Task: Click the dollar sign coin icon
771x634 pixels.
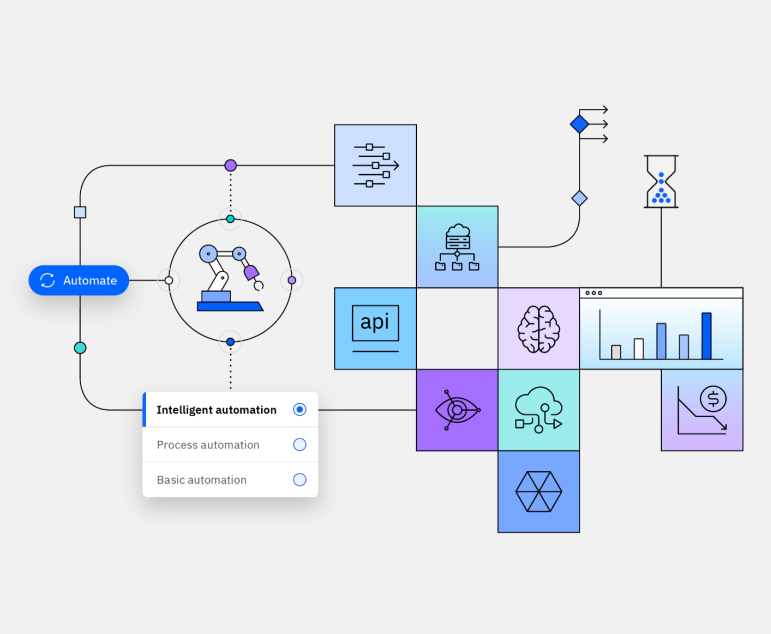Action: coord(713,399)
